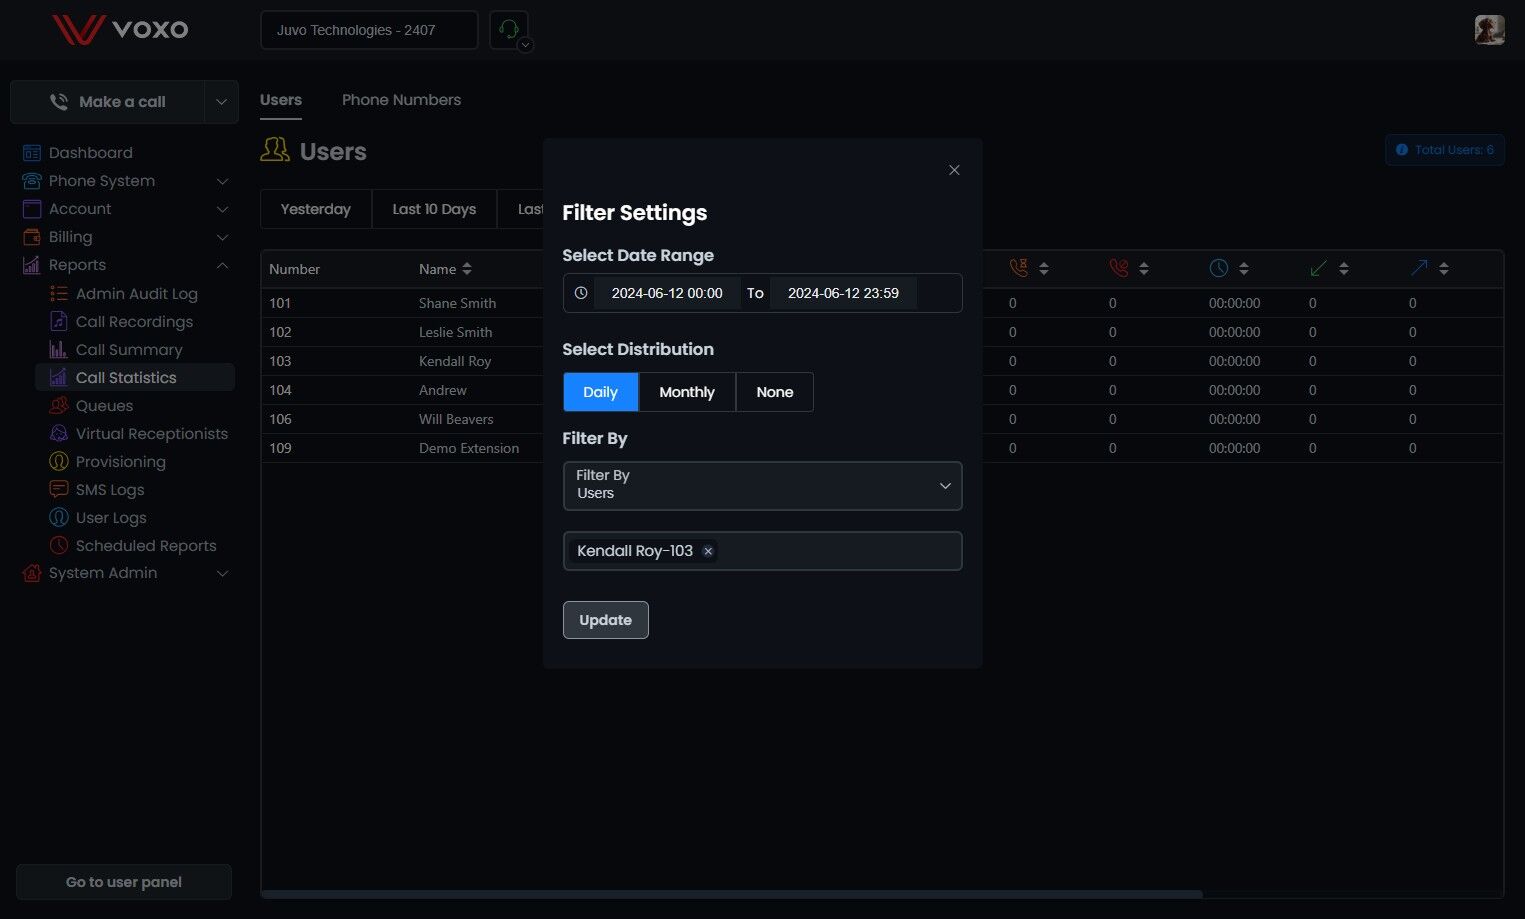Collapse the Reports menu
This screenshot has width=1525, height=919.
click(x=223, y=265)
